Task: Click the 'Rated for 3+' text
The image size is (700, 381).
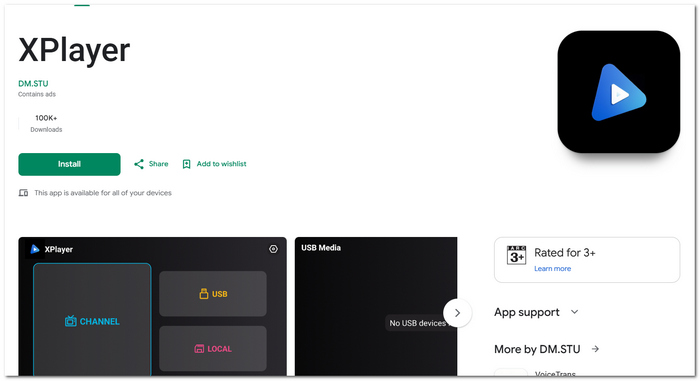Action: tap(565, 253)
